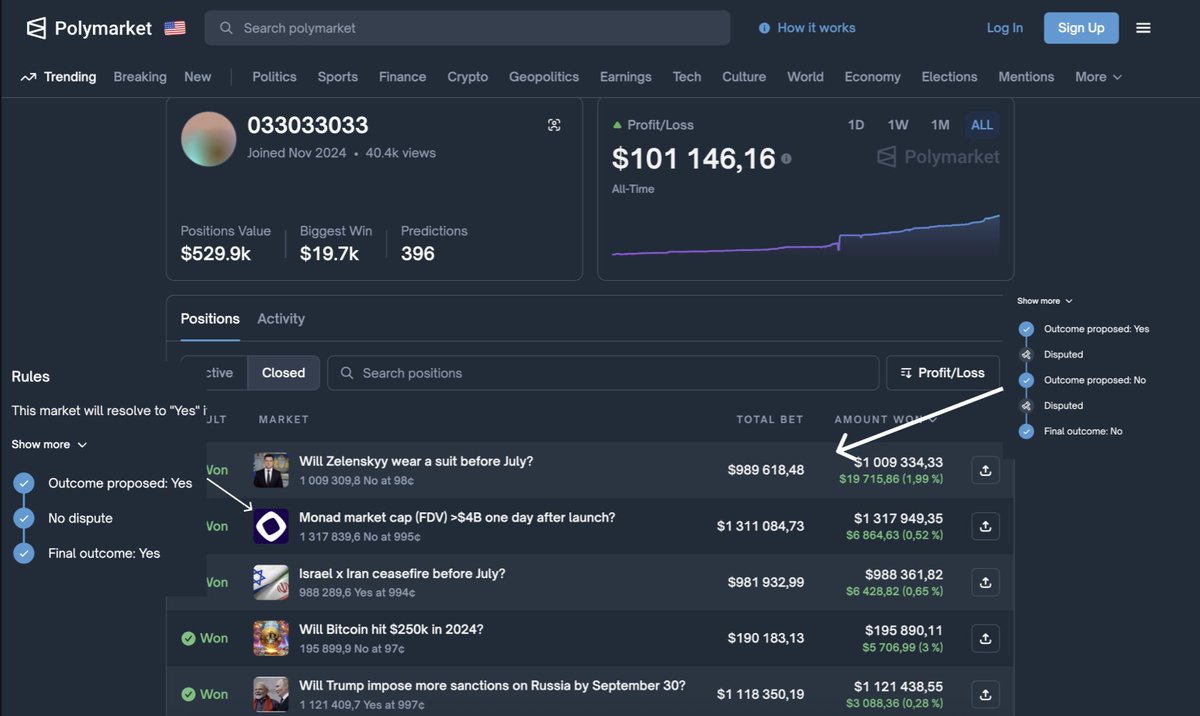The width and height of the screenshot is (1200, 716).
Task: Select the 1M timeframe
Action: (940, 125)
